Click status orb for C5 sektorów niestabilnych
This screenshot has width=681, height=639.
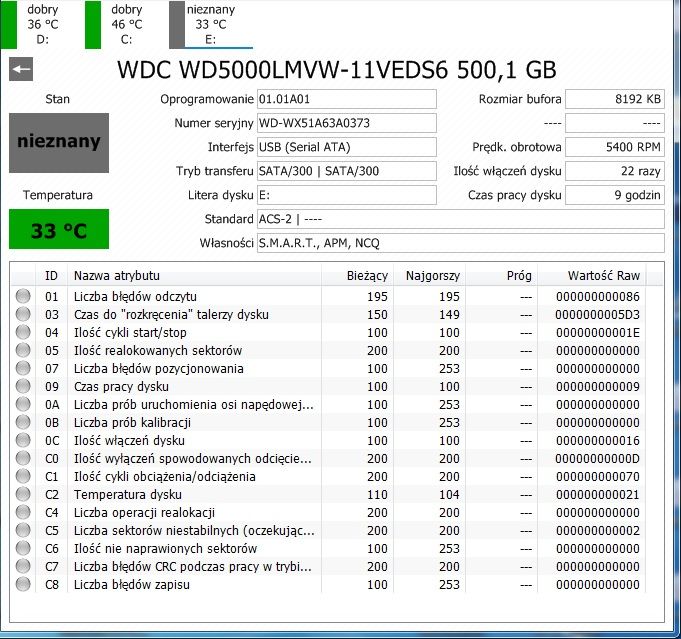pos(23,530)
